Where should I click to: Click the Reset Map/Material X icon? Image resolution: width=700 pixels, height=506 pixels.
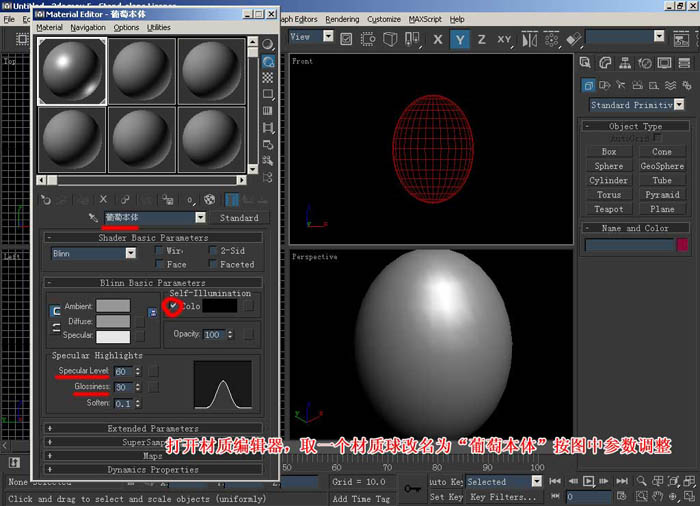(103, 200)
